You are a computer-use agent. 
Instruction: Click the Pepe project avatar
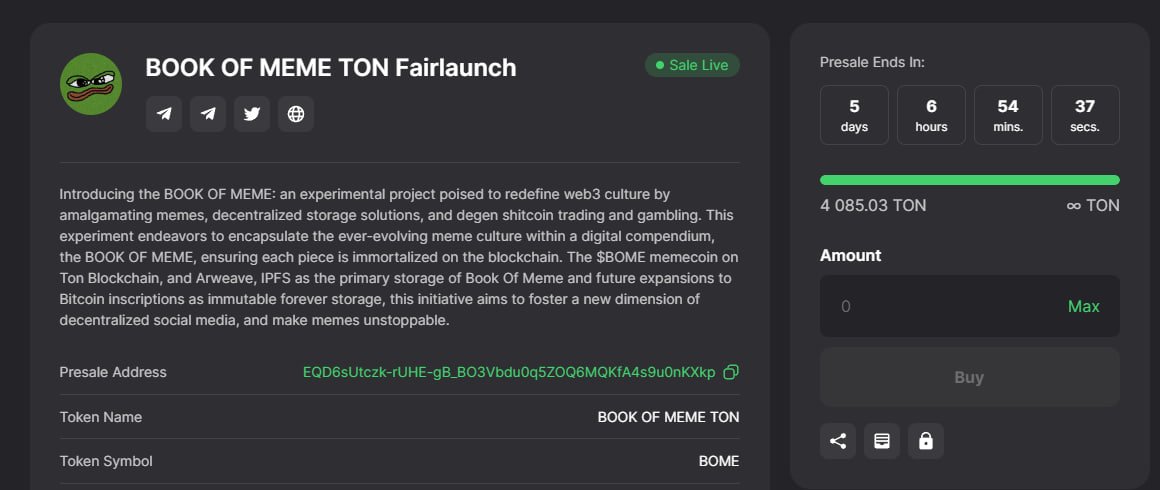(x=91, y=84)
